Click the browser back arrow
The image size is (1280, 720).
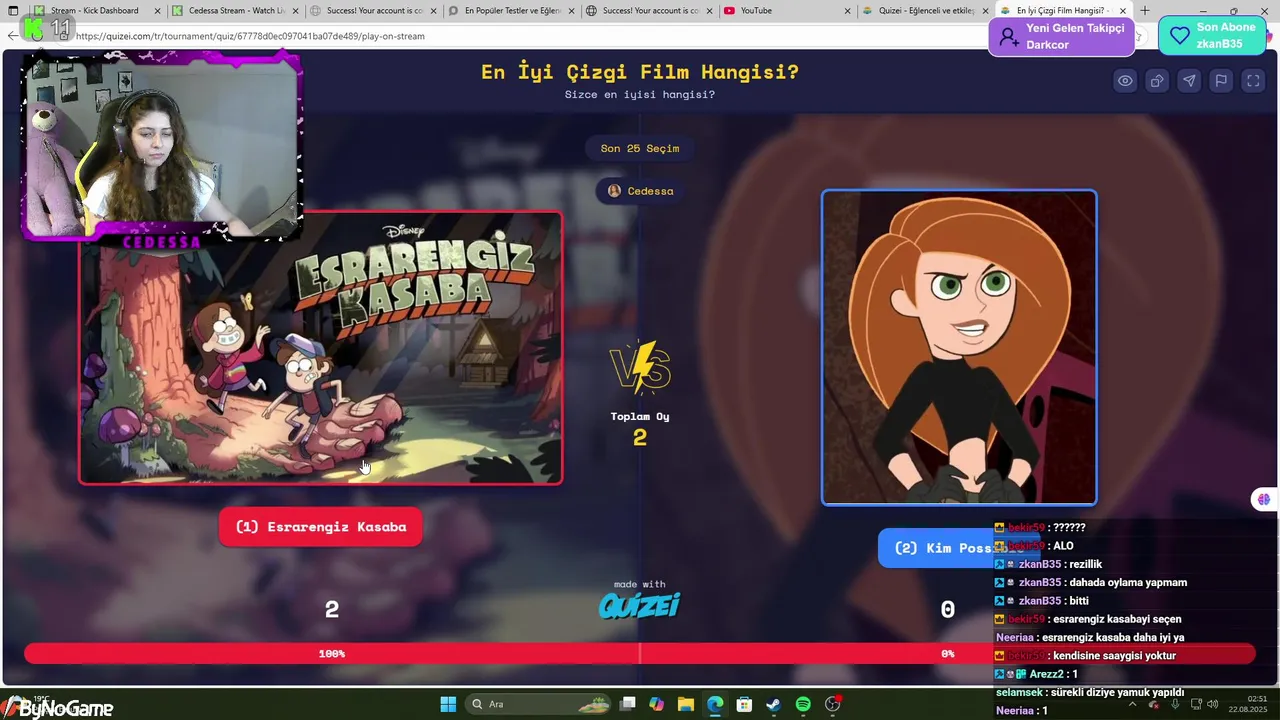click(x=12, y=36)
